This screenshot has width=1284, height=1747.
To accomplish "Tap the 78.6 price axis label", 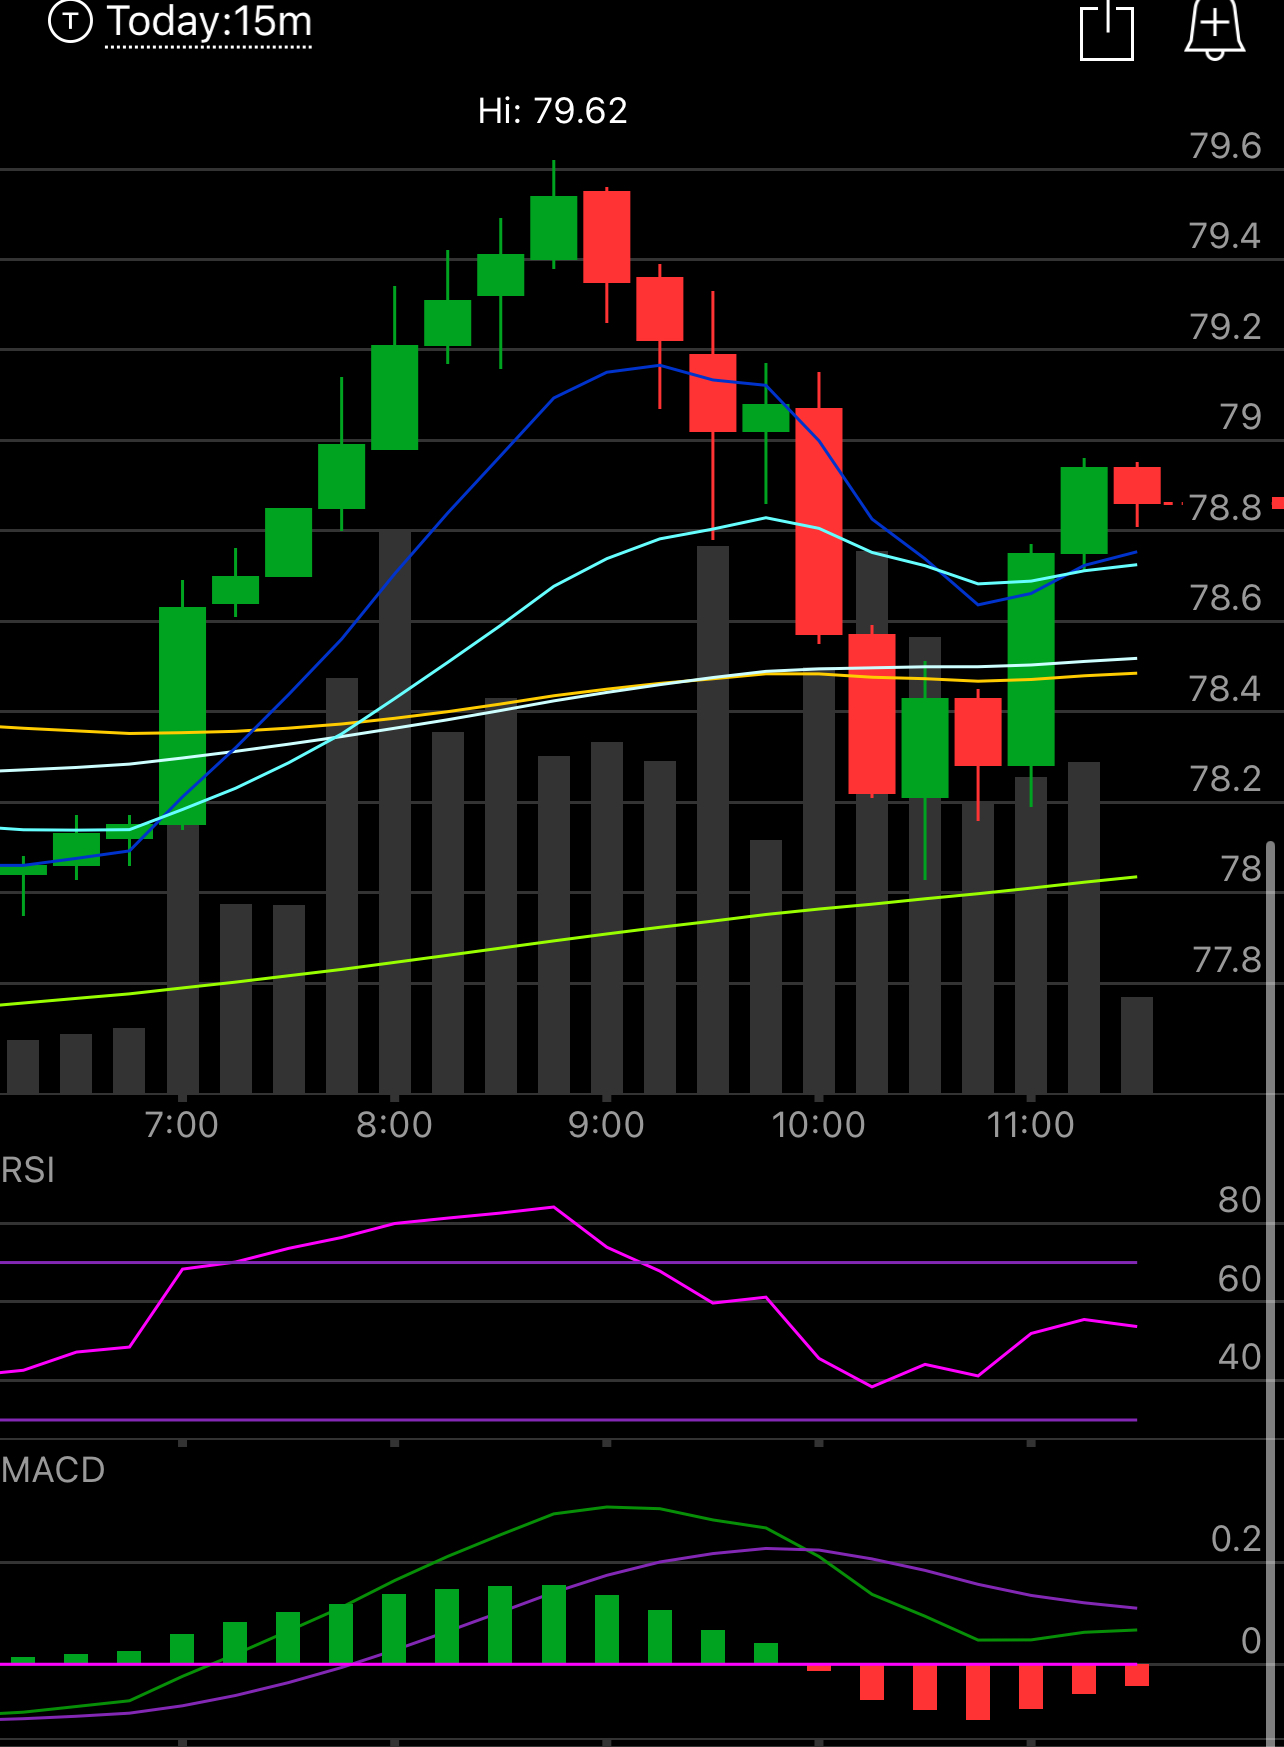I will (x=1225, y=598).
